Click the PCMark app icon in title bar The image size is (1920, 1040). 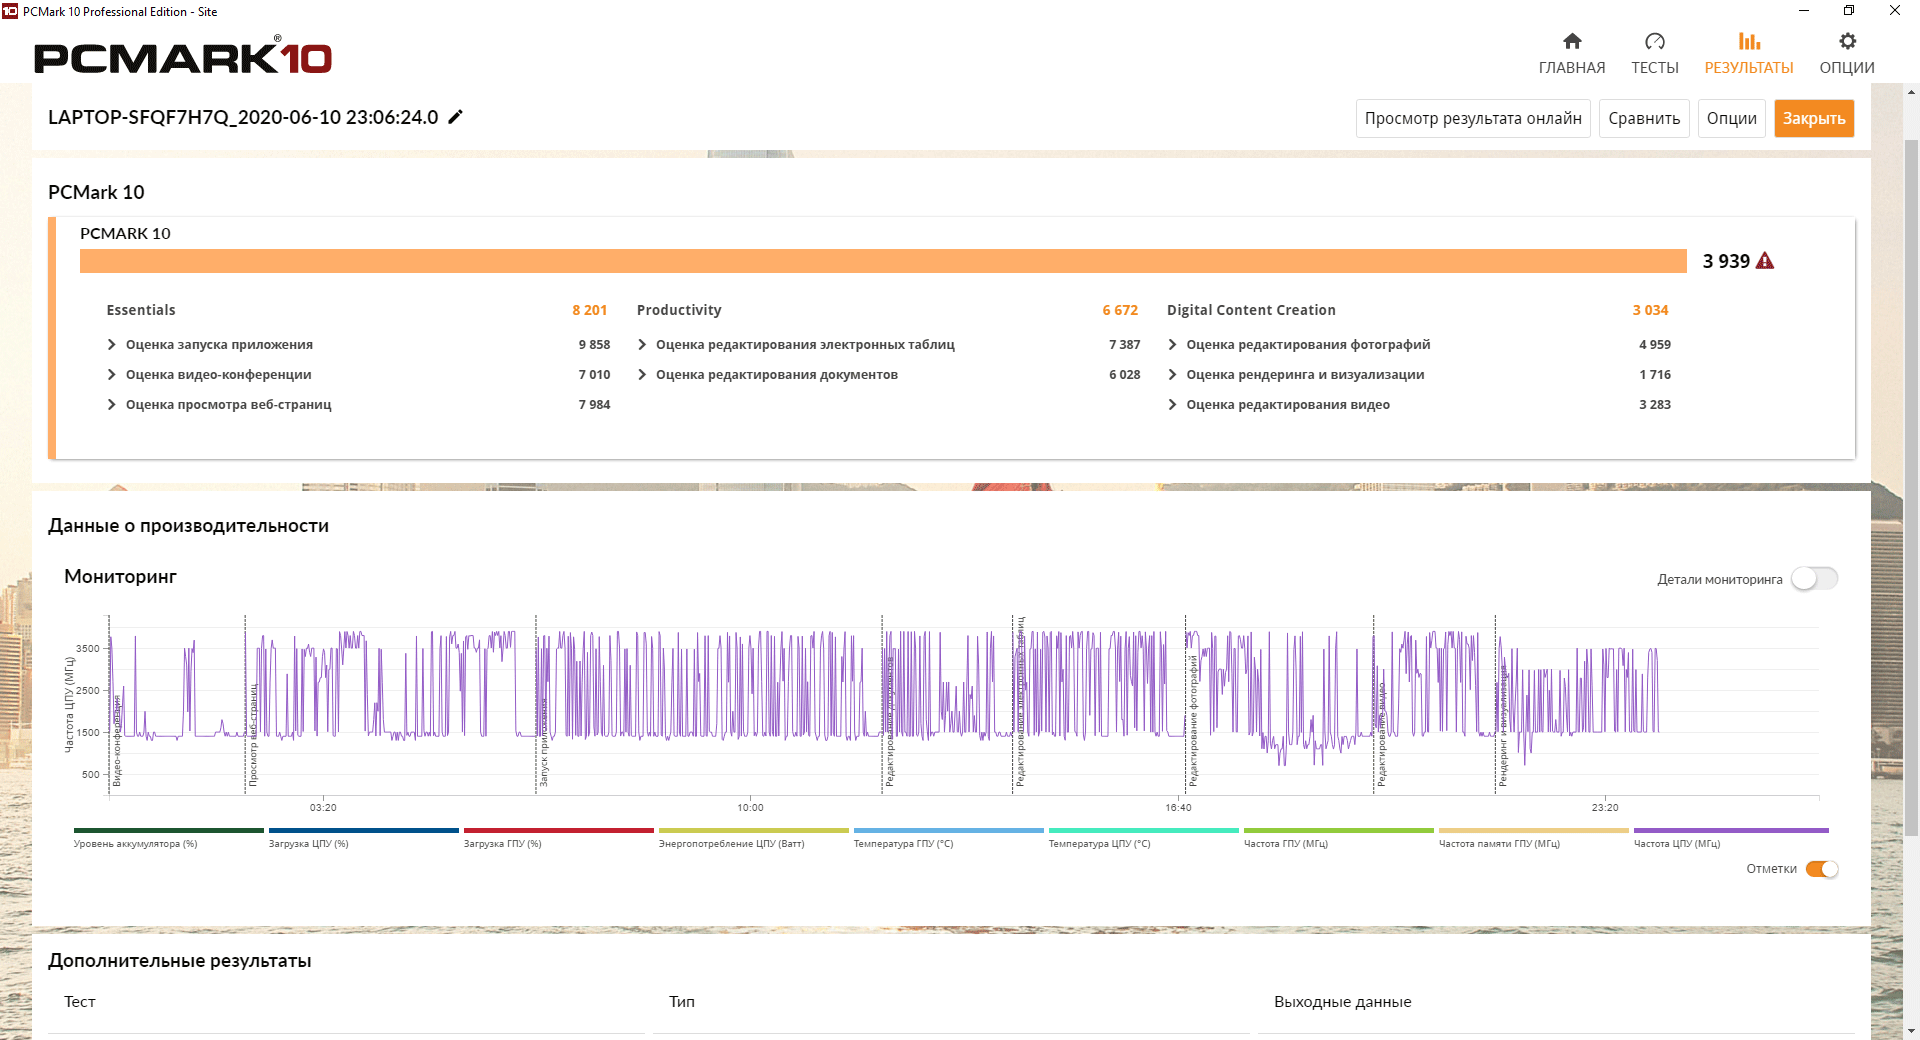coord(10,11)
